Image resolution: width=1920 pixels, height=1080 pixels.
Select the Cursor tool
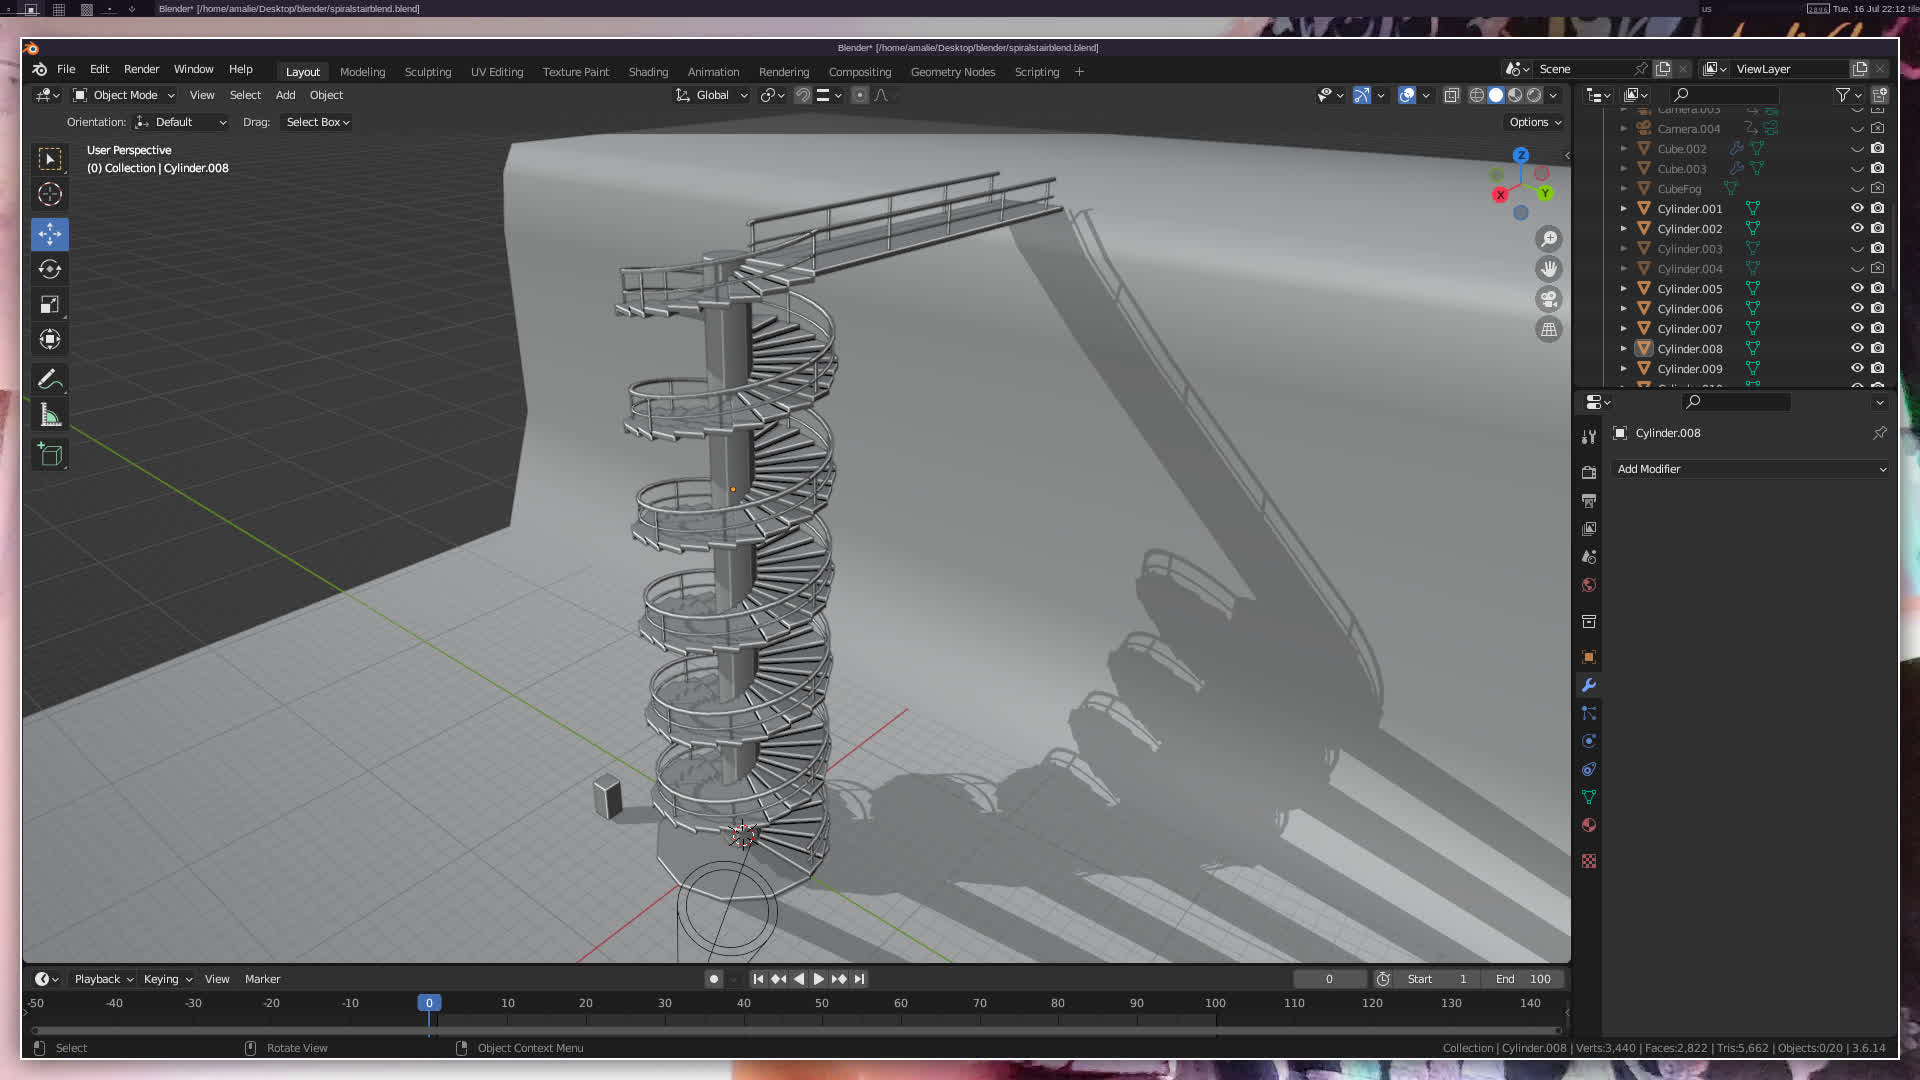click(x=50, y=194)
